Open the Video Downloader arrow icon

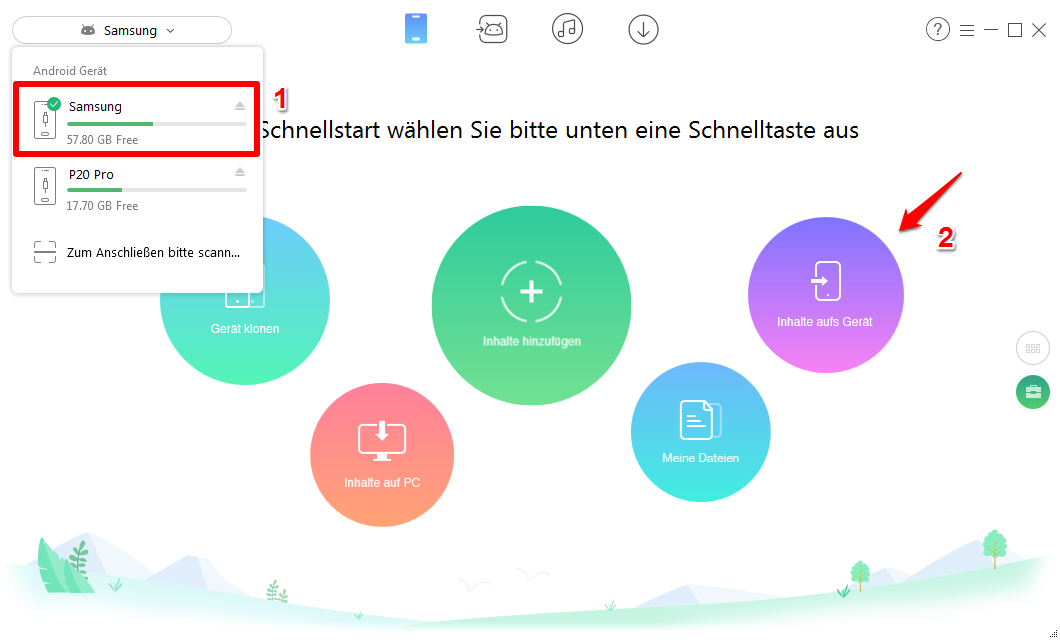643,29
